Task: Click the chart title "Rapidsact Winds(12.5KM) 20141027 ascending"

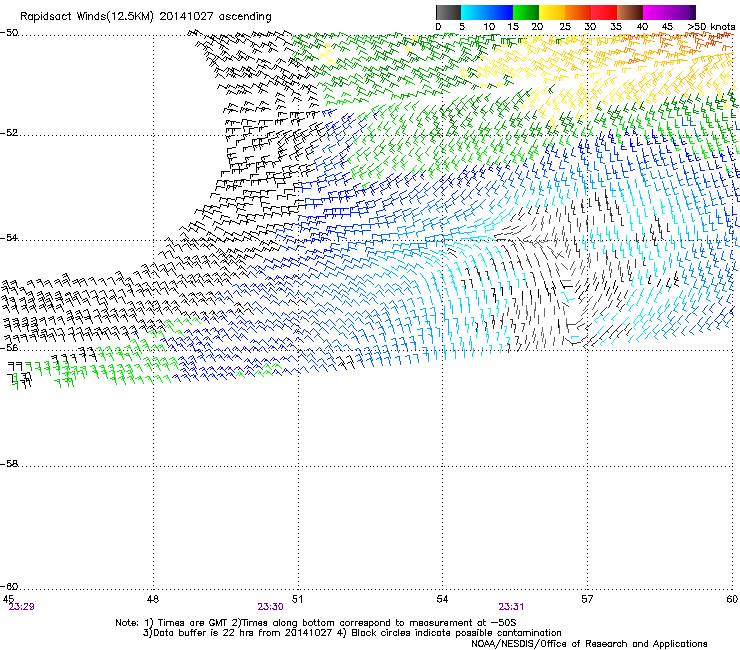Action: [x=146, y=17]
